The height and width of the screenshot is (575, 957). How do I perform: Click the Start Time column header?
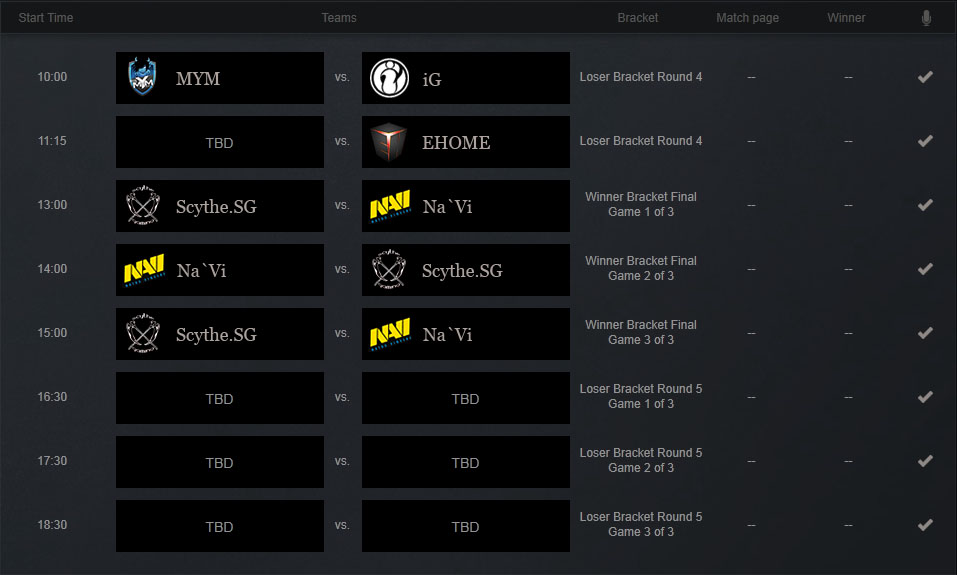click(46, 18)
